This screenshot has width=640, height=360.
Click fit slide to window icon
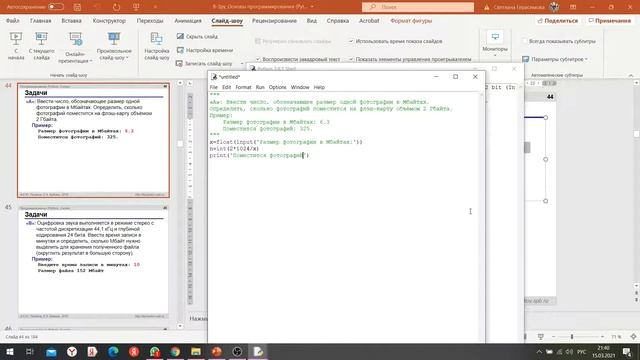(x=633, y=337)
